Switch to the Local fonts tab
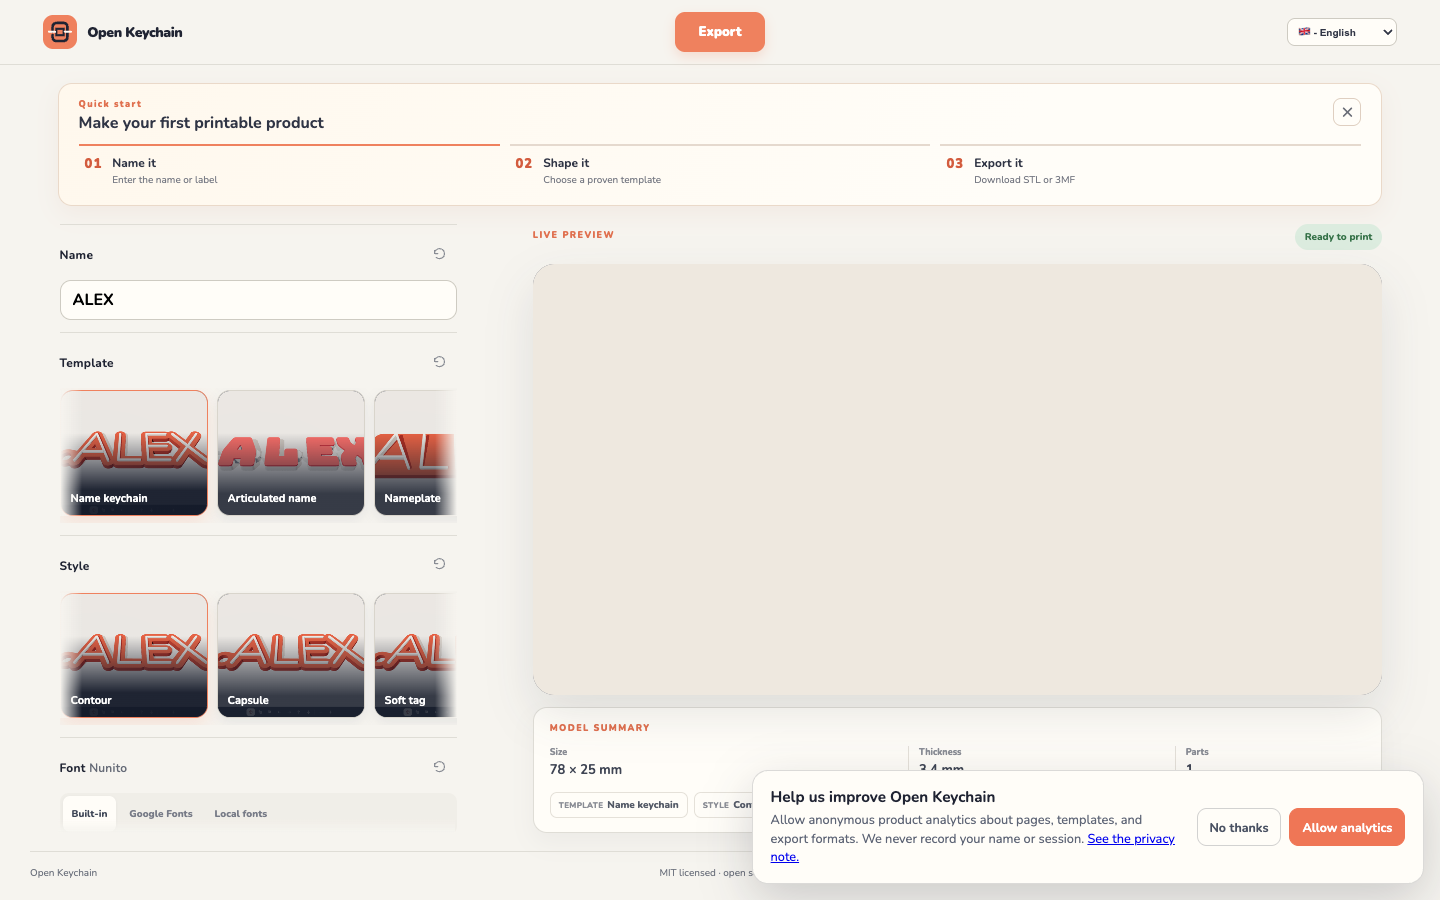The width and height of the screenshot is (1440, 900). pyautogui.click(x=241, y=813)
